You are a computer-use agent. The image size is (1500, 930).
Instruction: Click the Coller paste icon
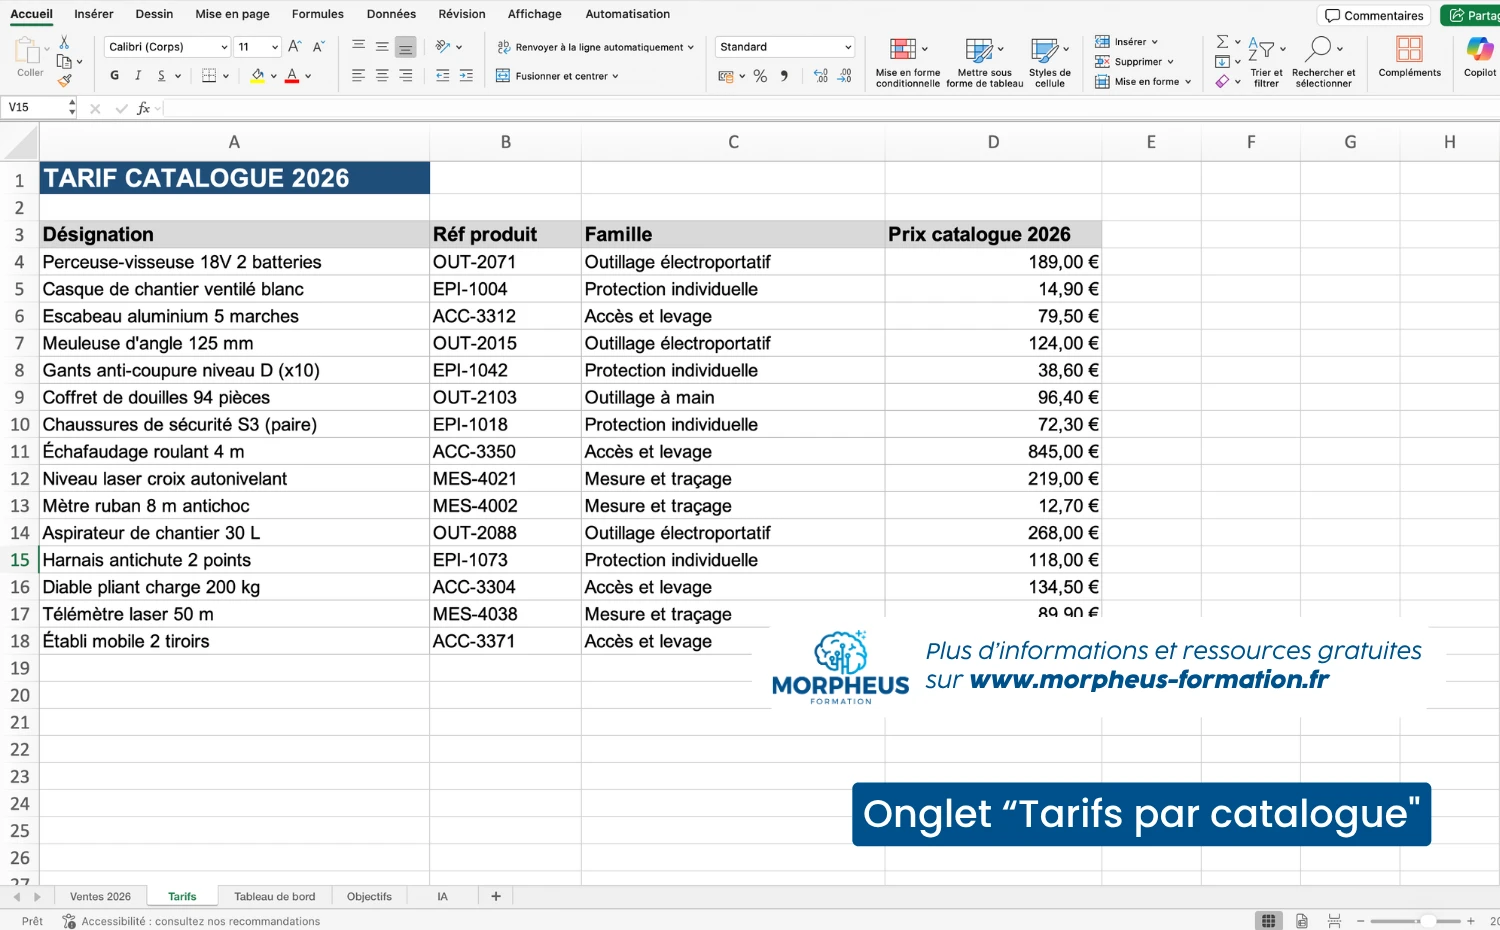coord(28,50)
